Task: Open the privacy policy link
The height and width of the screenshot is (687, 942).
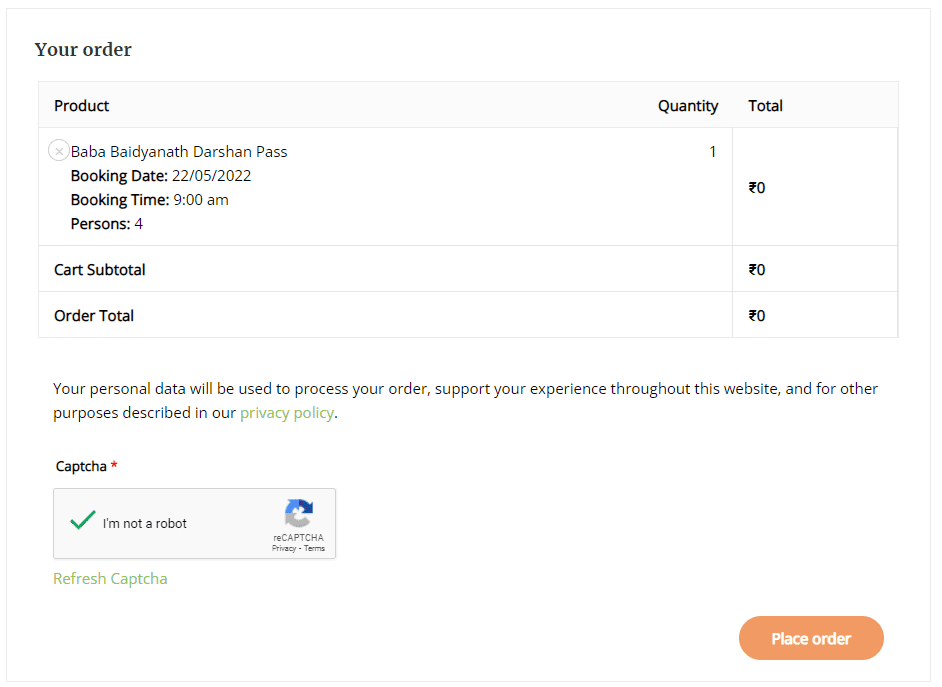Action: (x=286, y=413)
